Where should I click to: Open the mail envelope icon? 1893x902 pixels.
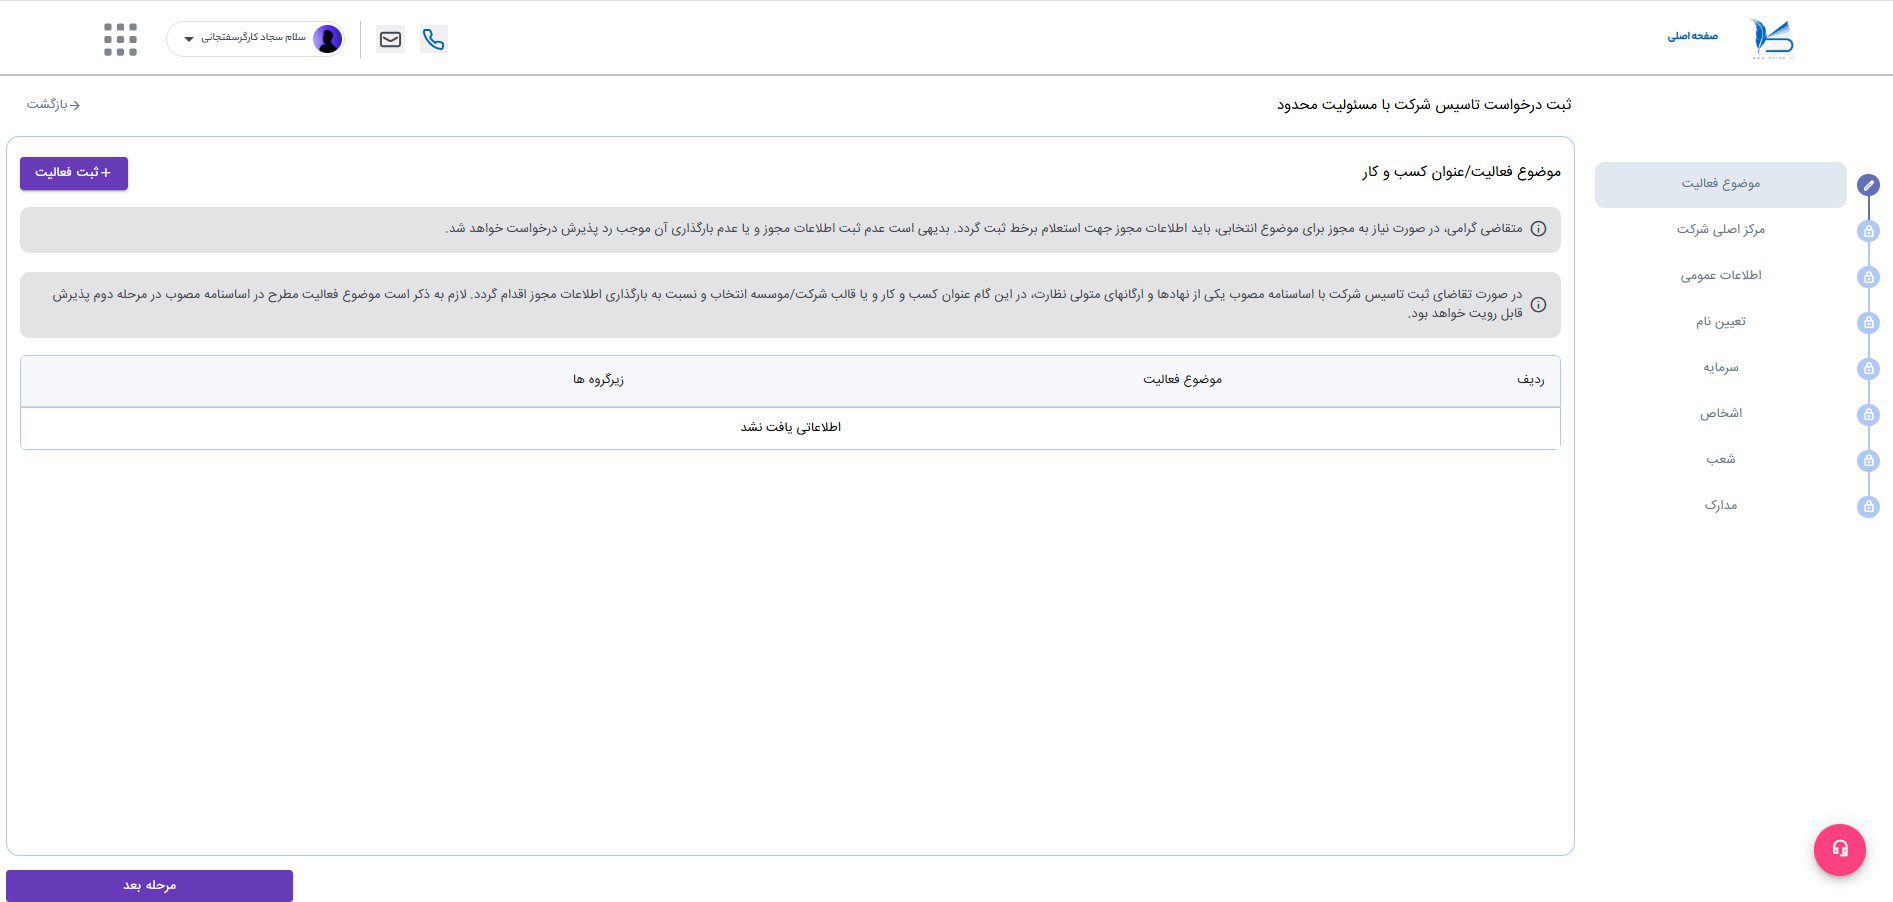pos(390,39)
